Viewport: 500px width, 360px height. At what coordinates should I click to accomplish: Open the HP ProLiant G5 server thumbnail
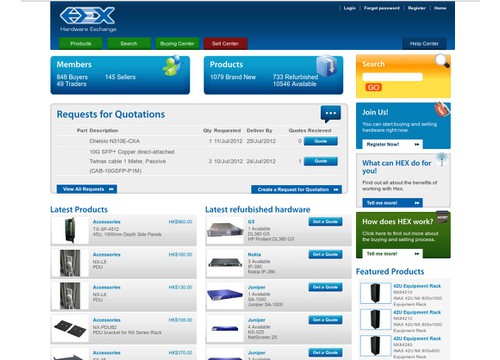tap(225, 230)
